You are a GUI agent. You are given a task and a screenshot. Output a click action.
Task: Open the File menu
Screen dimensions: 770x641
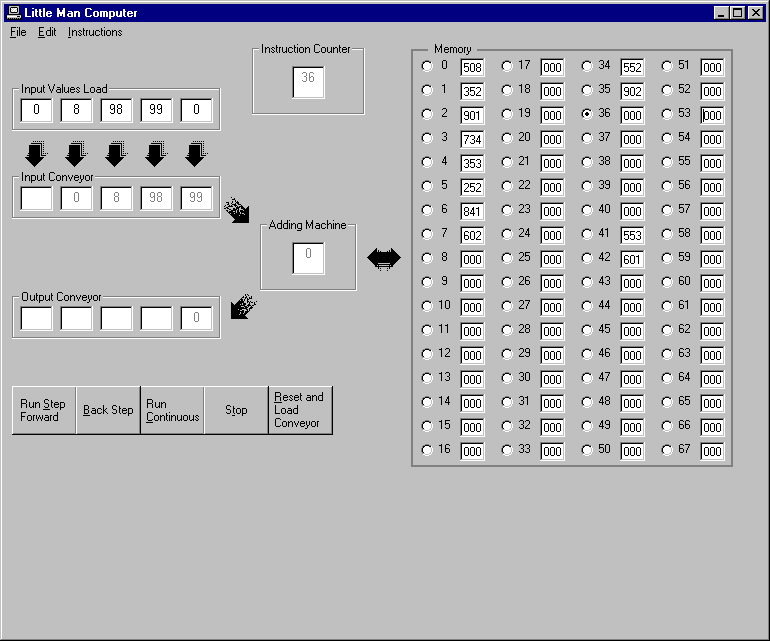[x=18, y=32]
